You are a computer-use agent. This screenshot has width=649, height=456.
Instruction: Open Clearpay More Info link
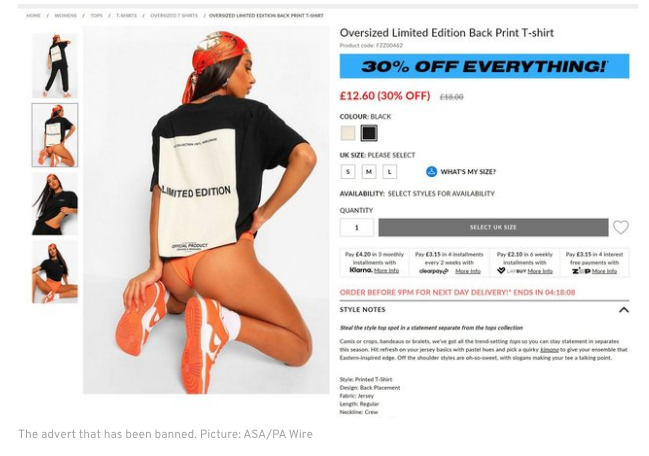pos(468,271)
